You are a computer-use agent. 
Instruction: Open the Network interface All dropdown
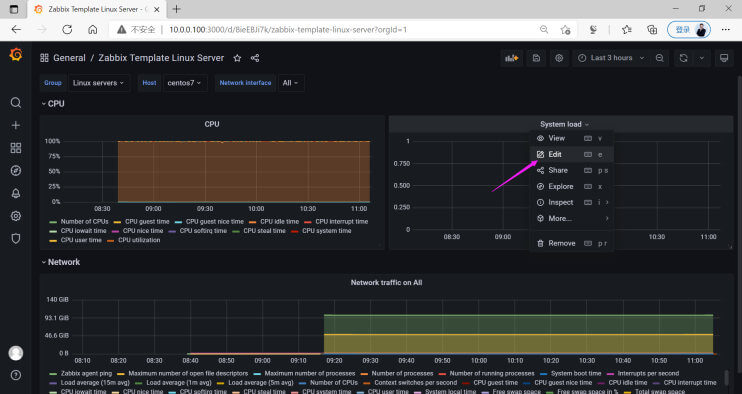pos(291,83)
